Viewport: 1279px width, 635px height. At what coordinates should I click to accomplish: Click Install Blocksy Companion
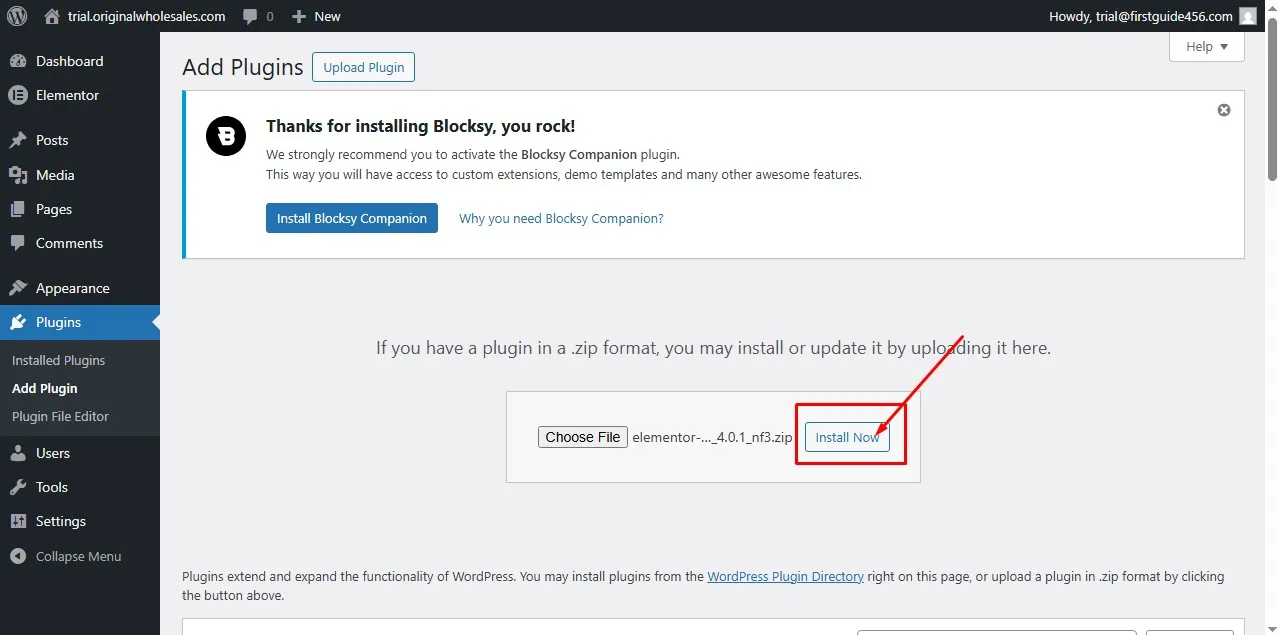(x=351, y=217)
